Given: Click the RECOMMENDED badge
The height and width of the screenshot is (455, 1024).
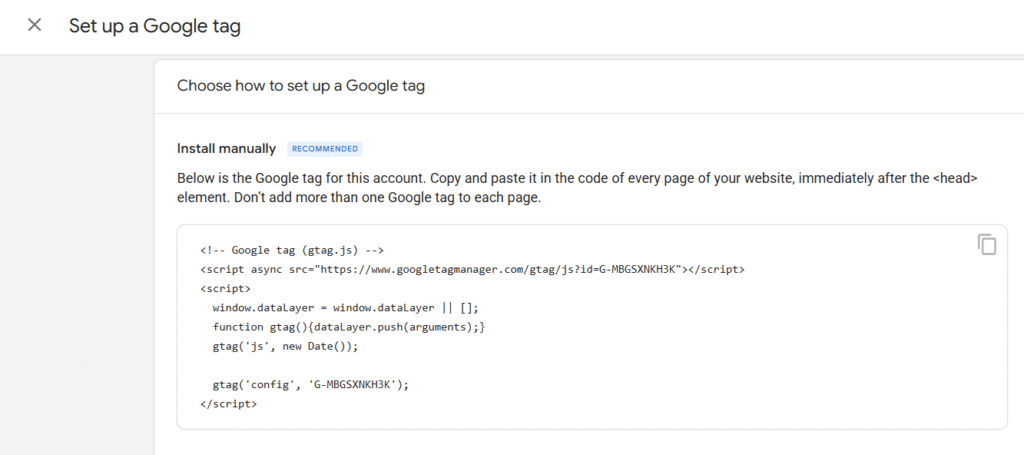Looking at the screenshot, I should click(x=325, y=149).
